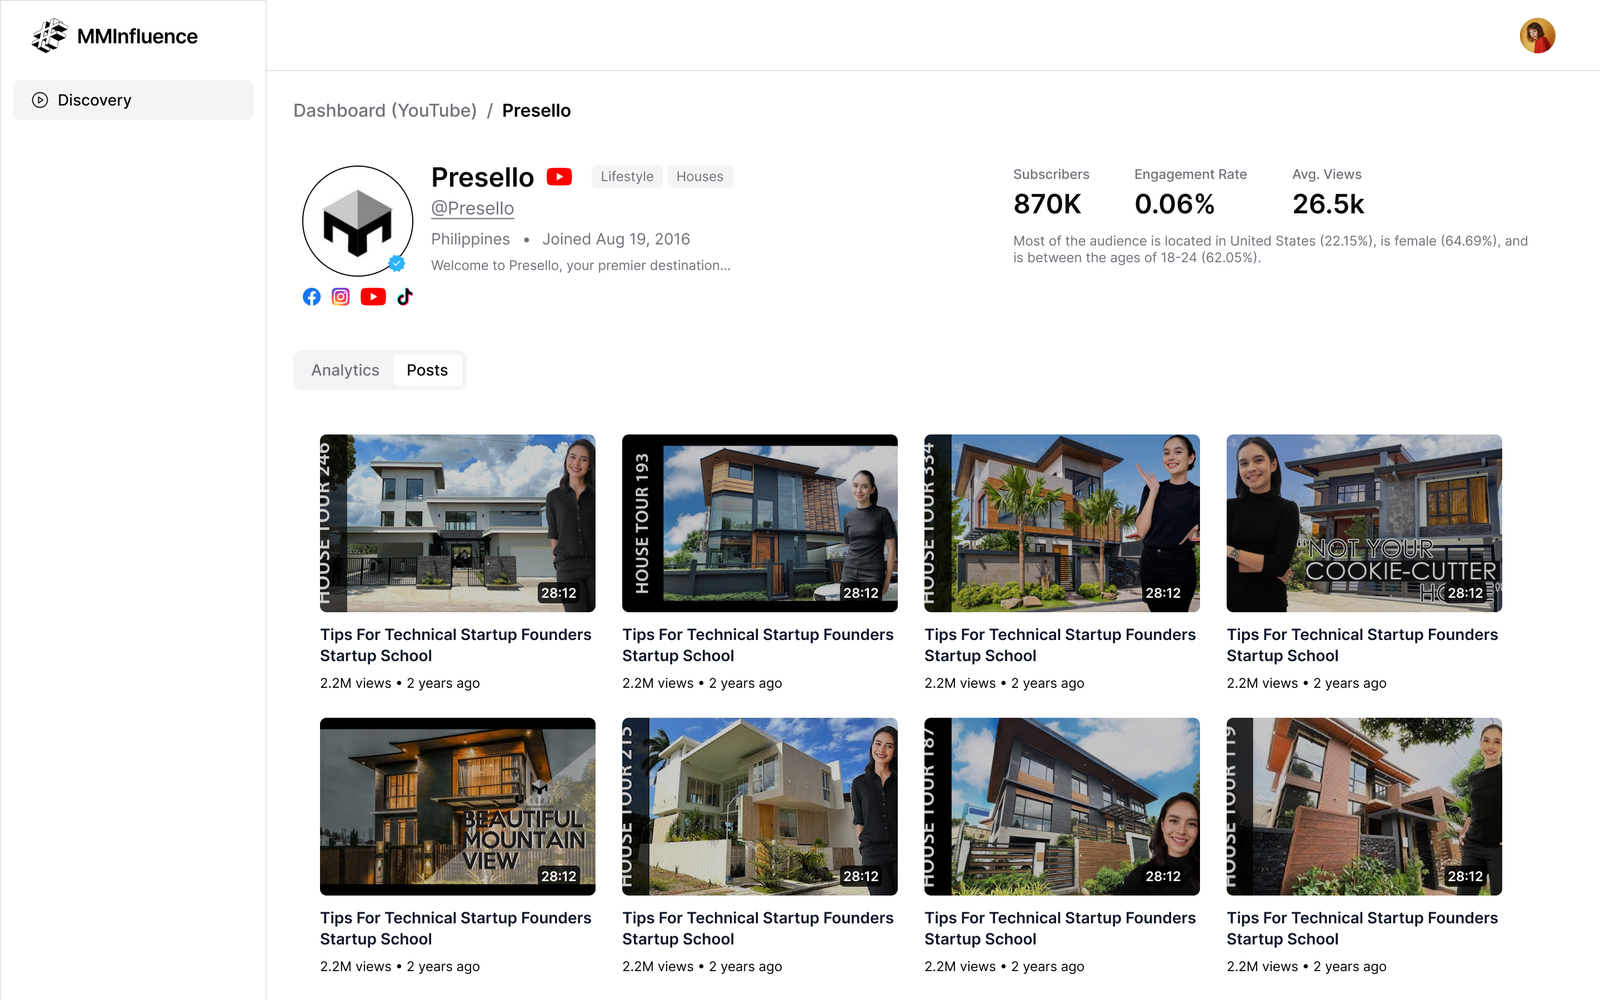The width and height of the screenshot is (1600, 1000).
Task: Open the @Presello handle link
Action: point(472,208)
